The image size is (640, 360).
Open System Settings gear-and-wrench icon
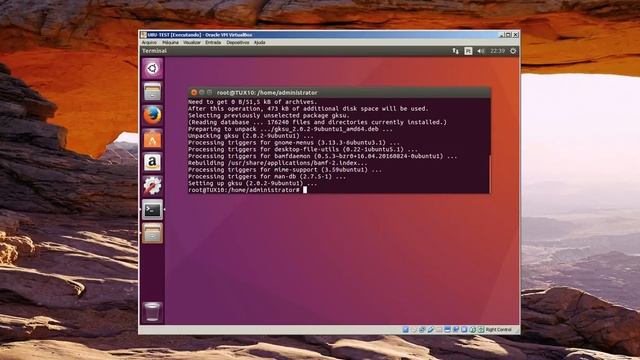[152, 186]
